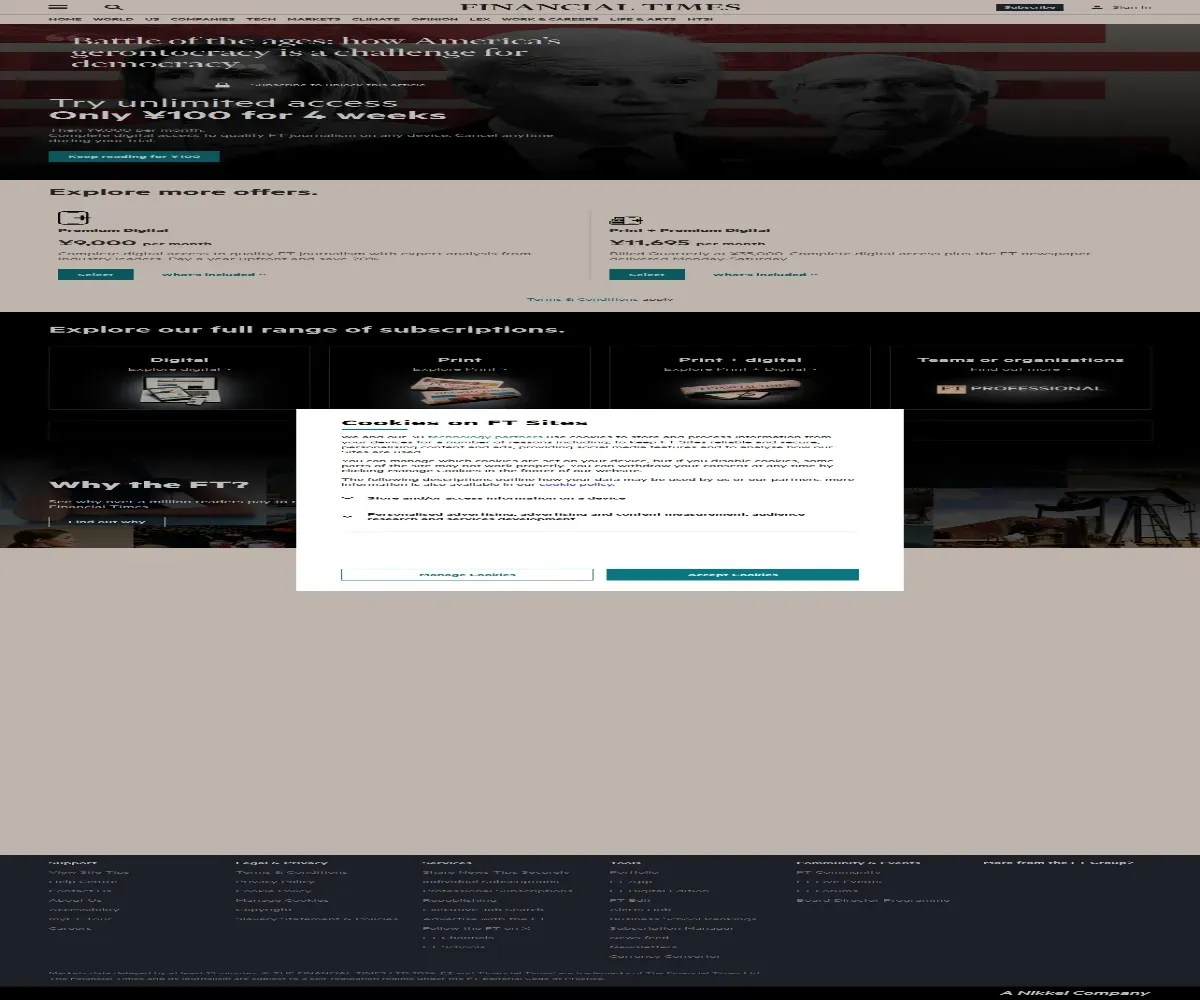Viewport: 1200px width, 1000px height.
Task: Click the Premium Digital device icon
Action: (x=74, y=218)
